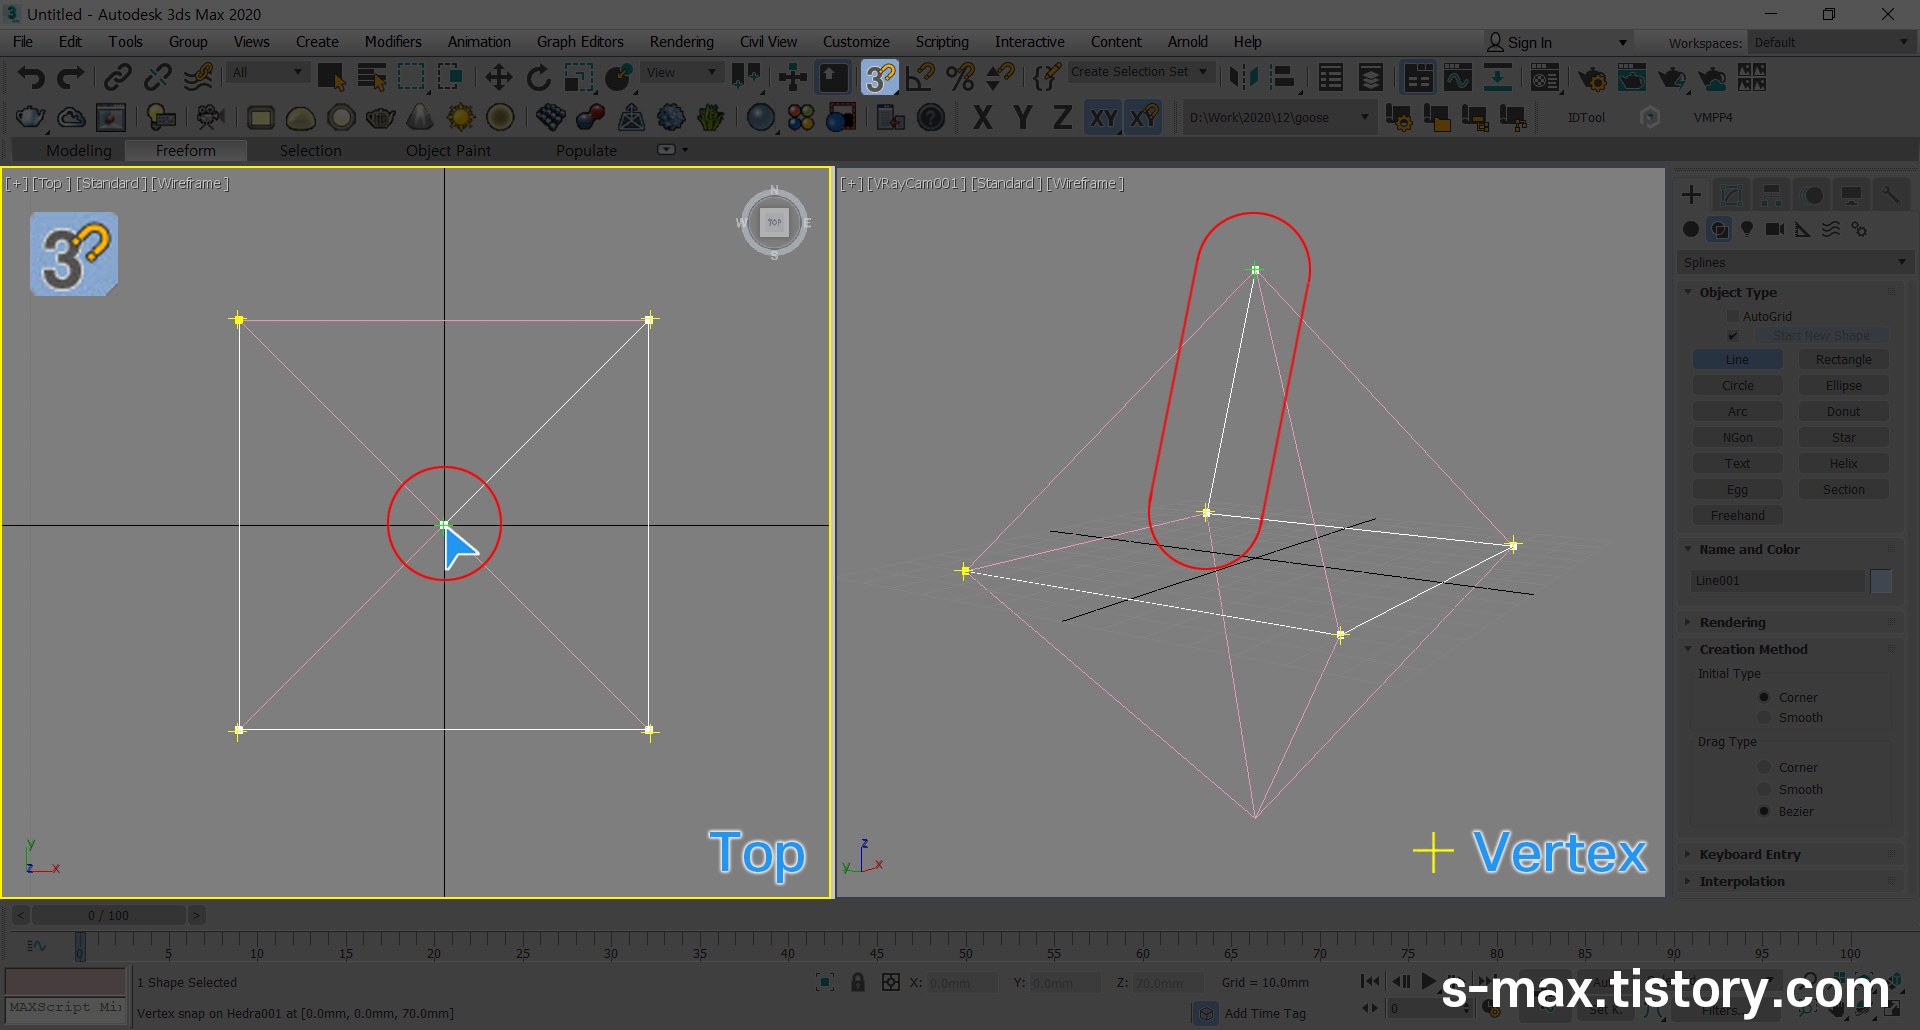Select the Select and Rotate tool

pos(538,77)
